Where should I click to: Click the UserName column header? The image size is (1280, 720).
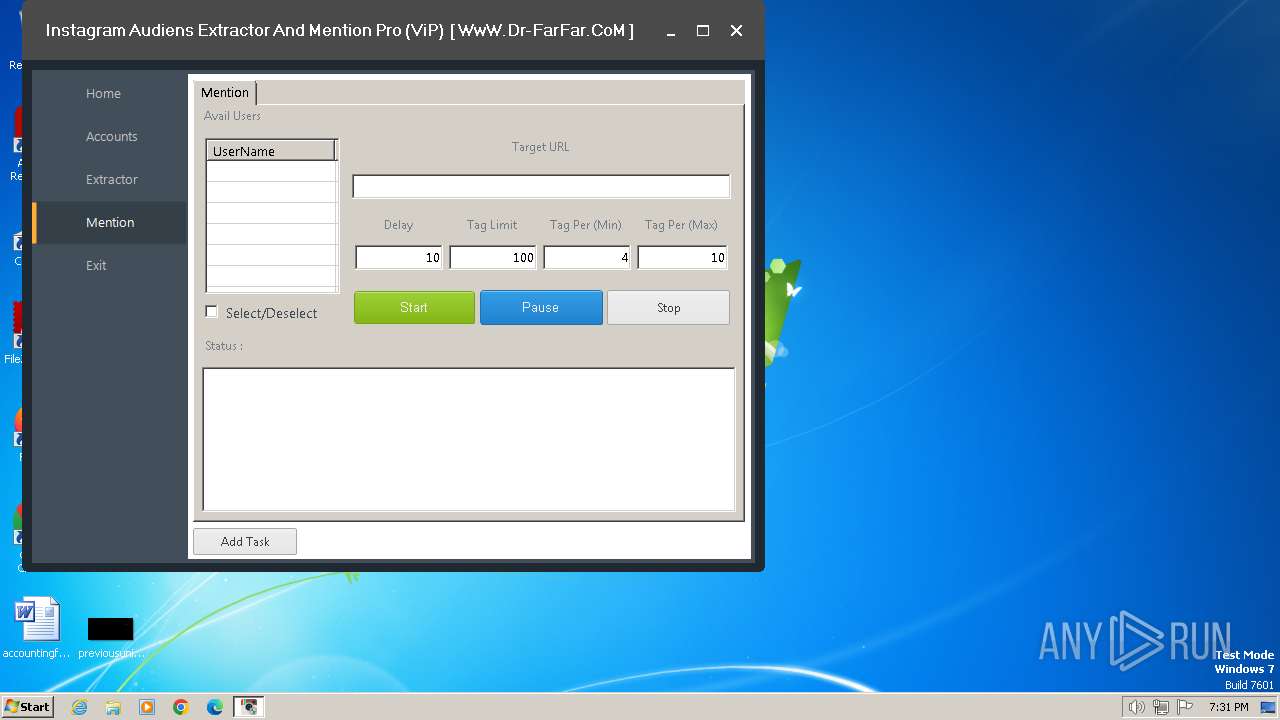point(271,151)
